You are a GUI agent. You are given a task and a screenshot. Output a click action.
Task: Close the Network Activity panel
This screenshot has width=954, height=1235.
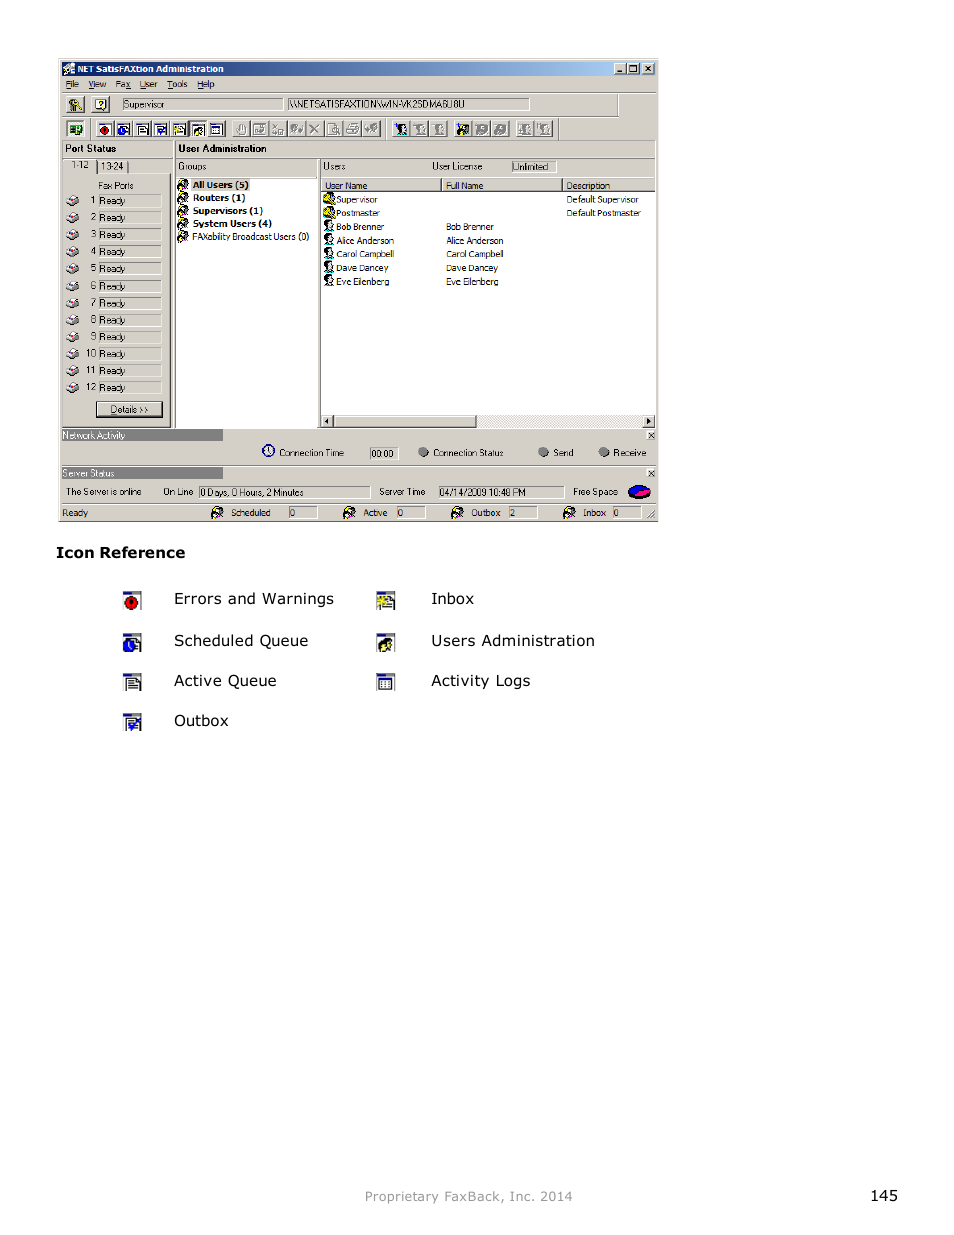point(651,436)
